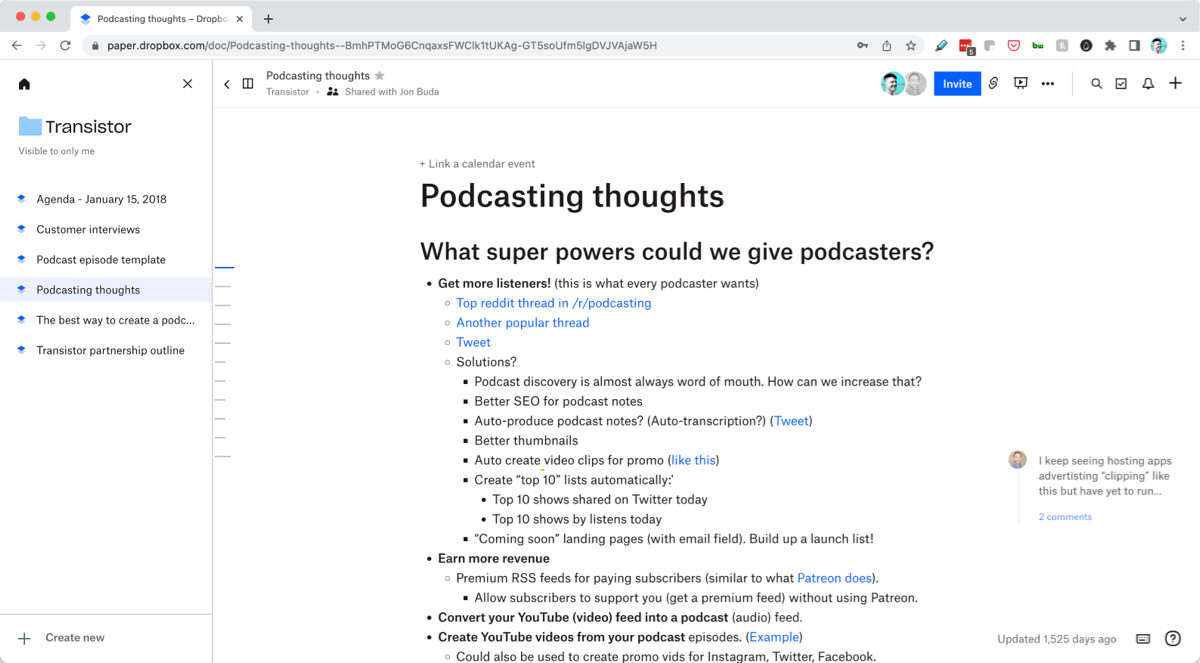Screen dimensions: 1200x663
Task: Open Transistor partnership outline document
Action: pos(110,351)
